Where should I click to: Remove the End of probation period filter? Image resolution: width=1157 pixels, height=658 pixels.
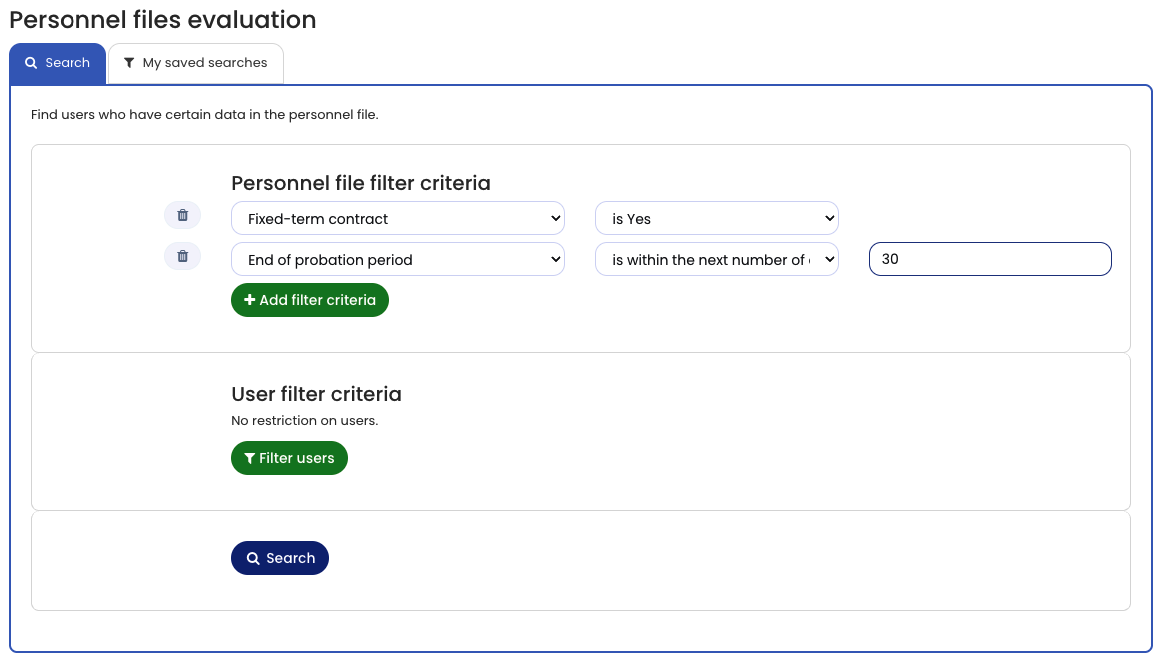[182, 256]
